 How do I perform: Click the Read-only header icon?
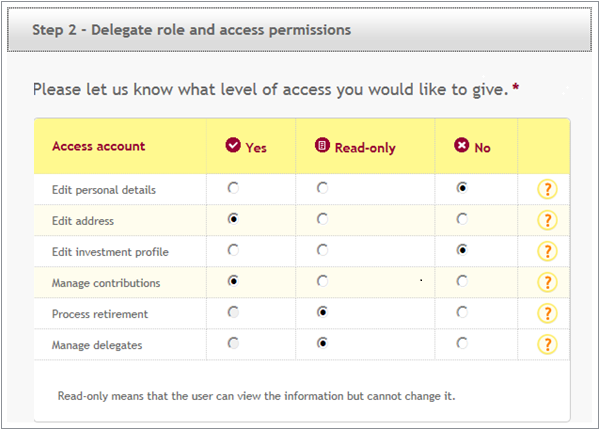click(x=322, y=145)
